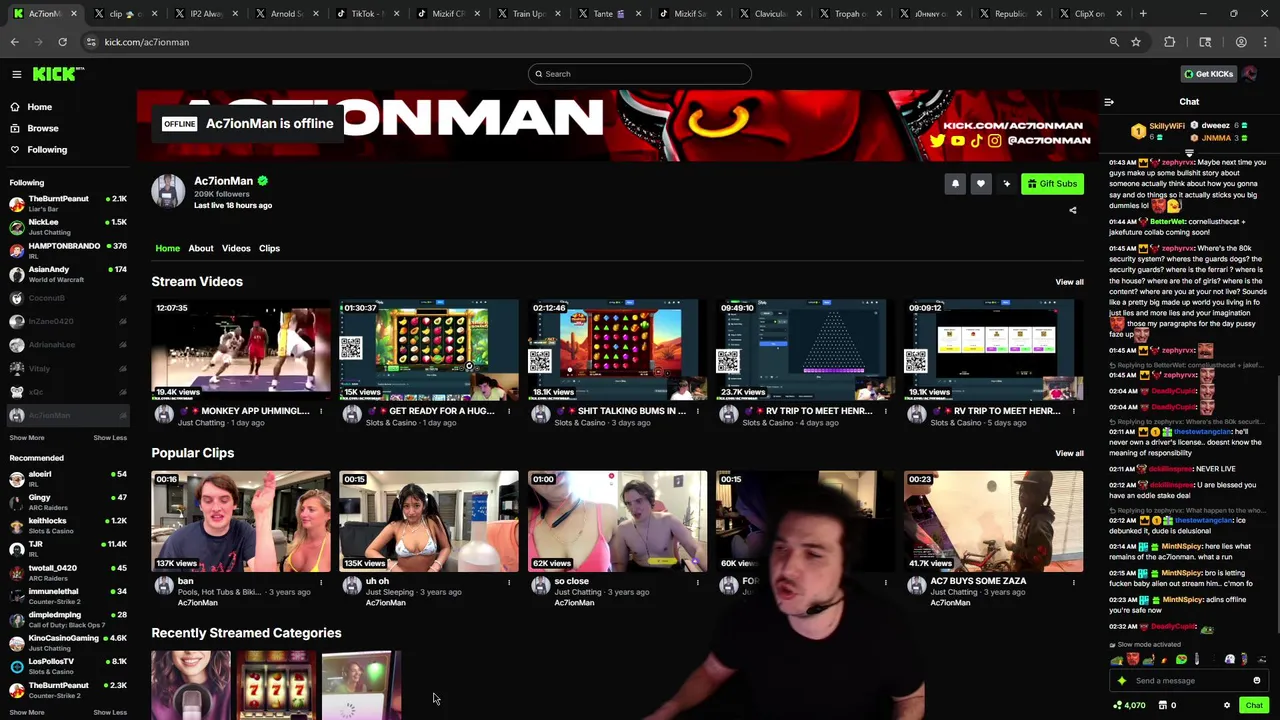Click View all for Stream Videos

click(x=1069, y=282)
